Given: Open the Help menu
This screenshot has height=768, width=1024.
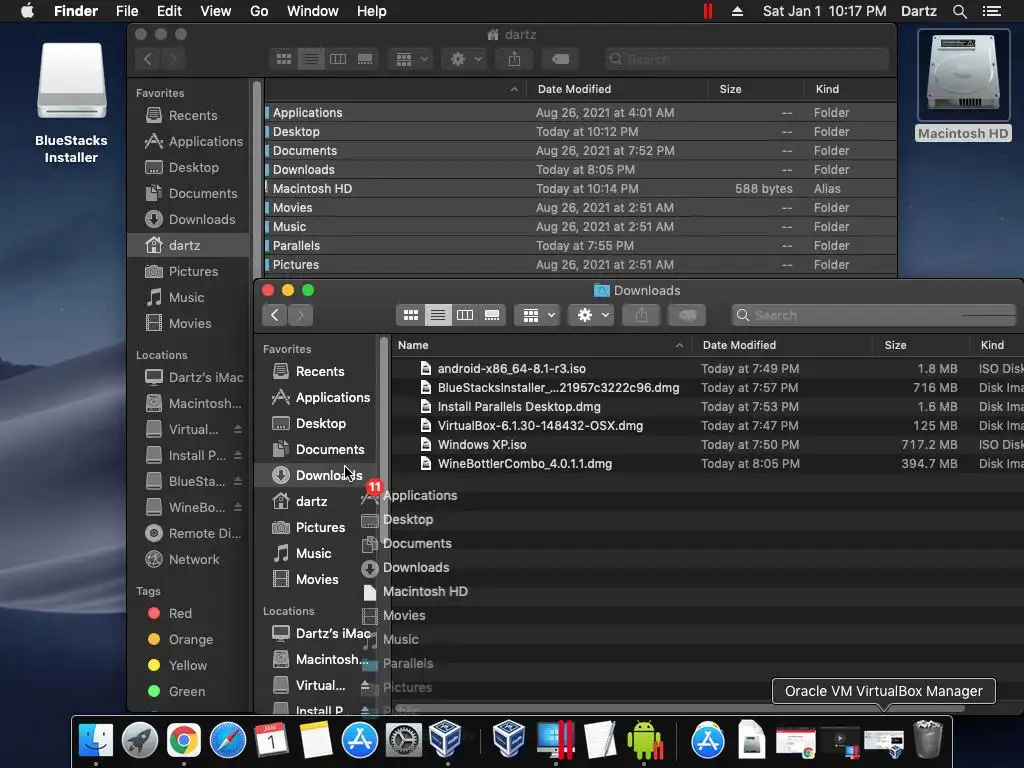Looking at the screenshot, I should point(372,11).
